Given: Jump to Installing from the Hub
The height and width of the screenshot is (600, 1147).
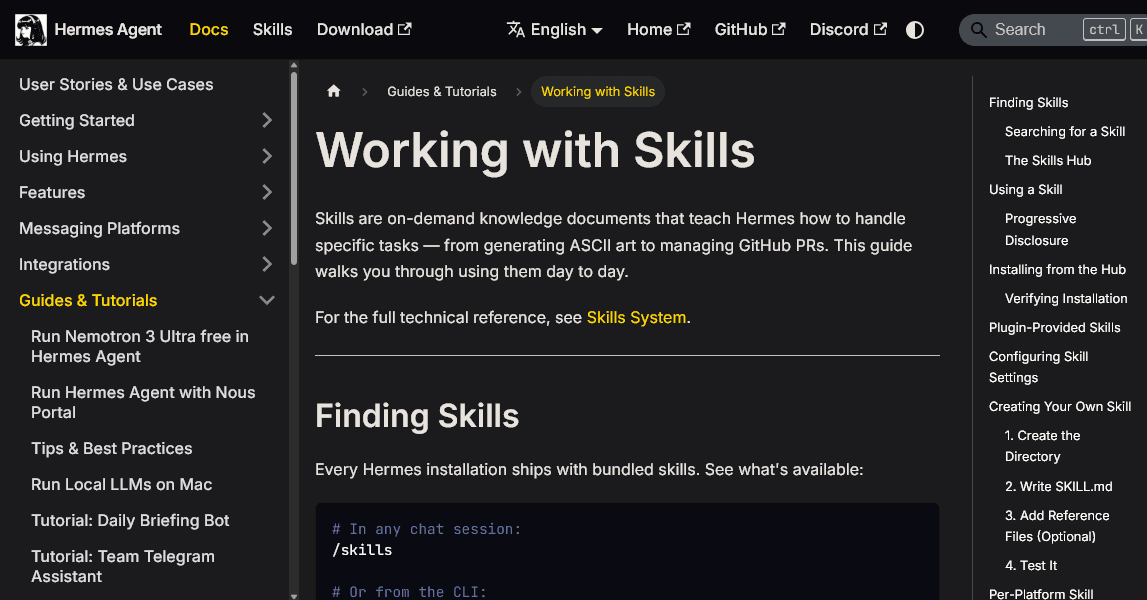Looking at the screenshot, I should (1057, 269).
